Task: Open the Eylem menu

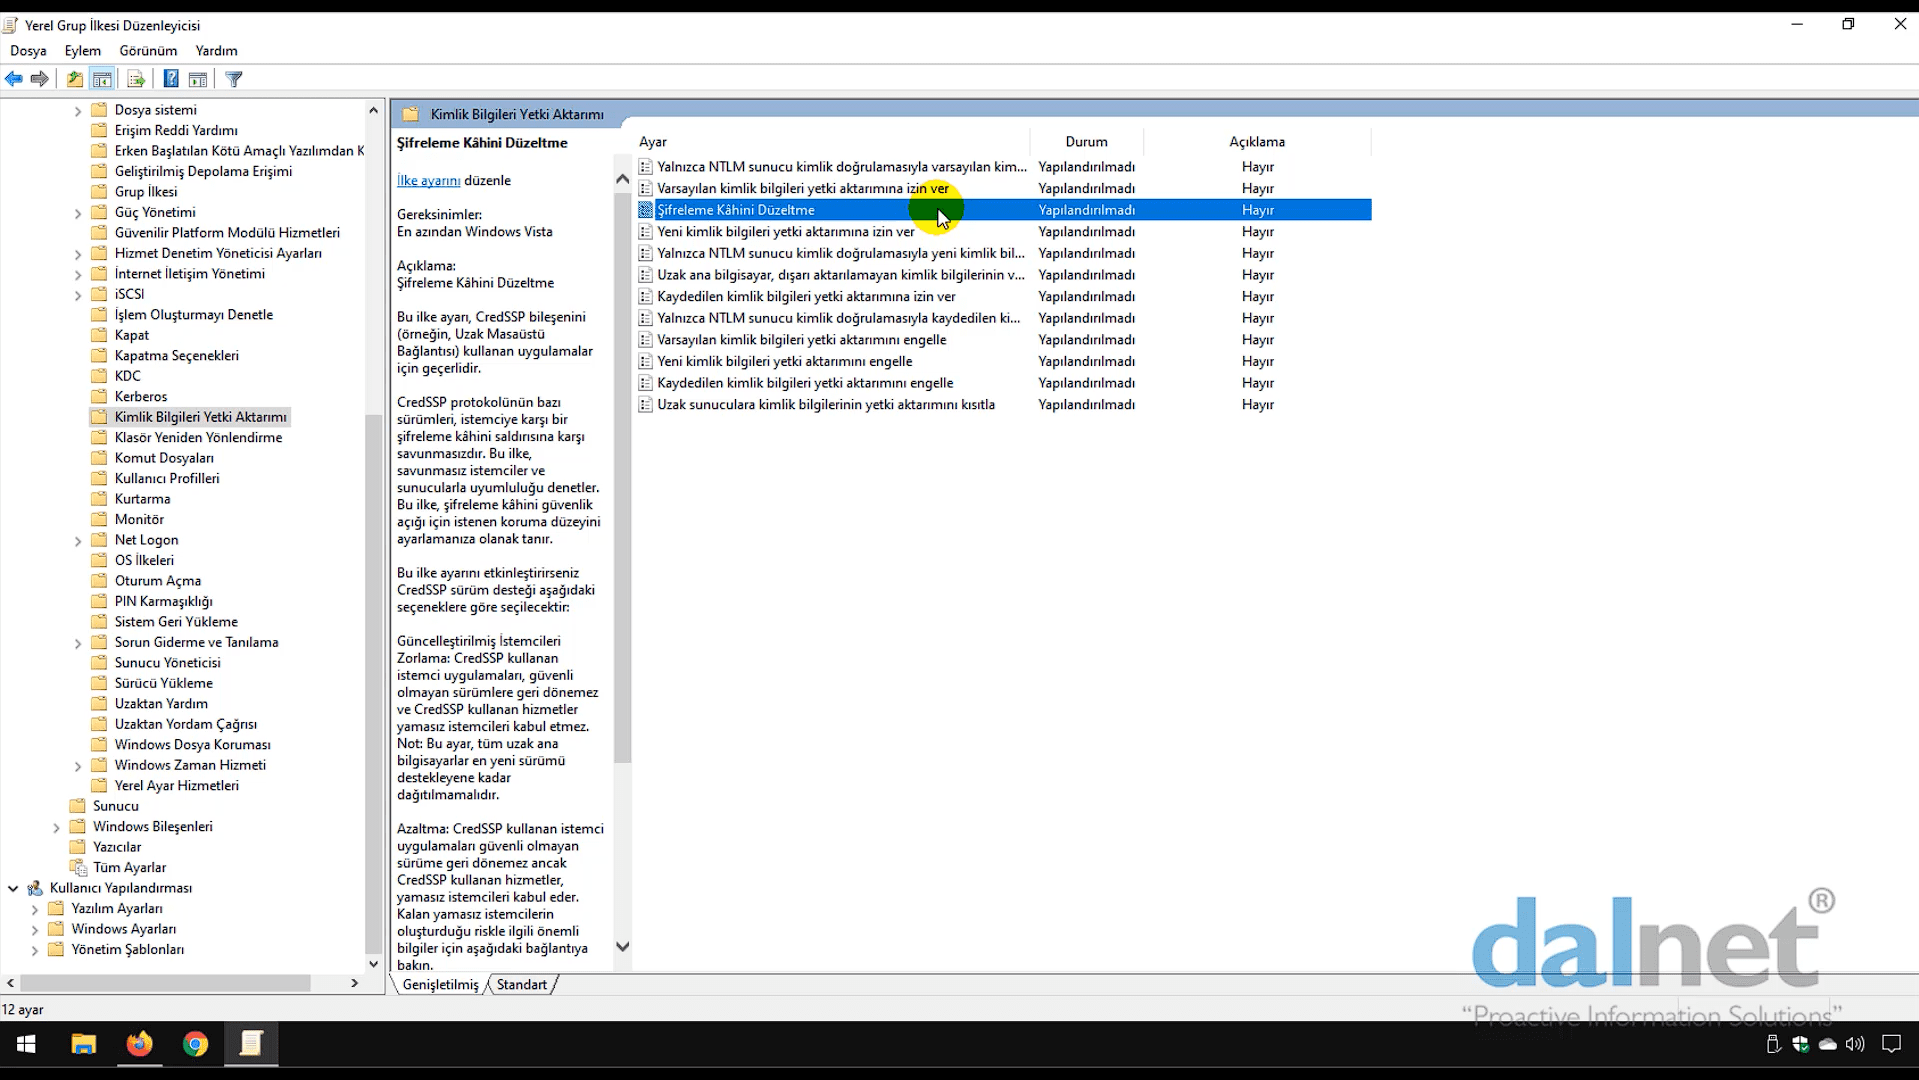Action: pos(82,50)
